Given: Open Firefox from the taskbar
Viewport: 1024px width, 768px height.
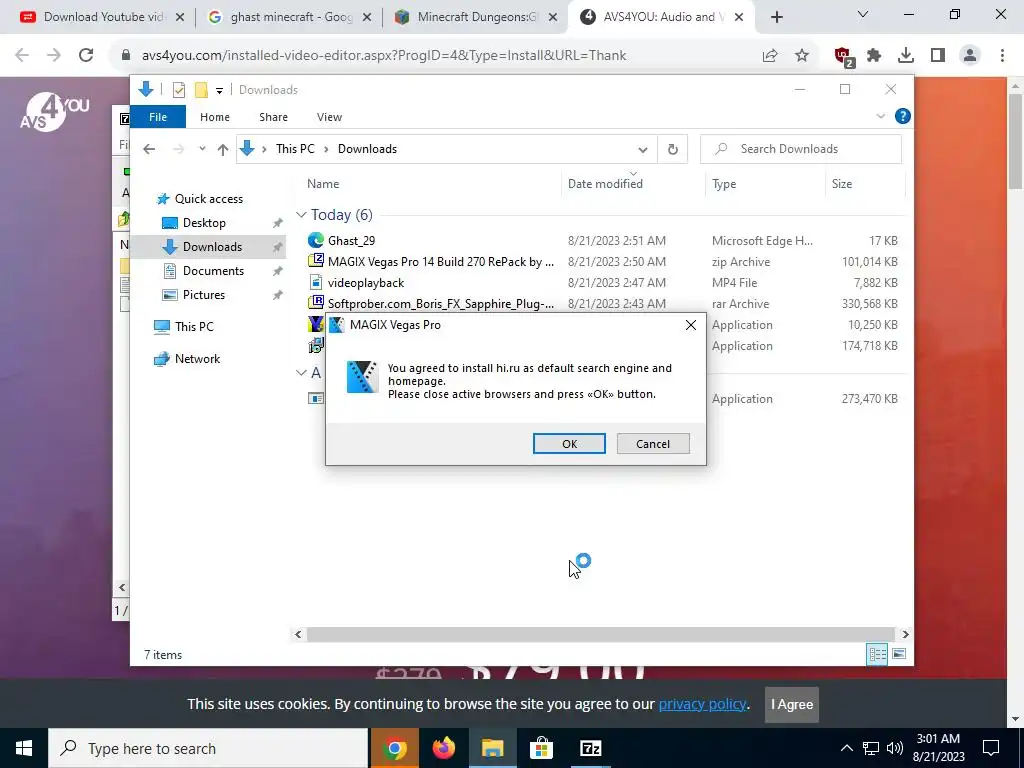Looking at the screenshot, I should pos(444,748).
